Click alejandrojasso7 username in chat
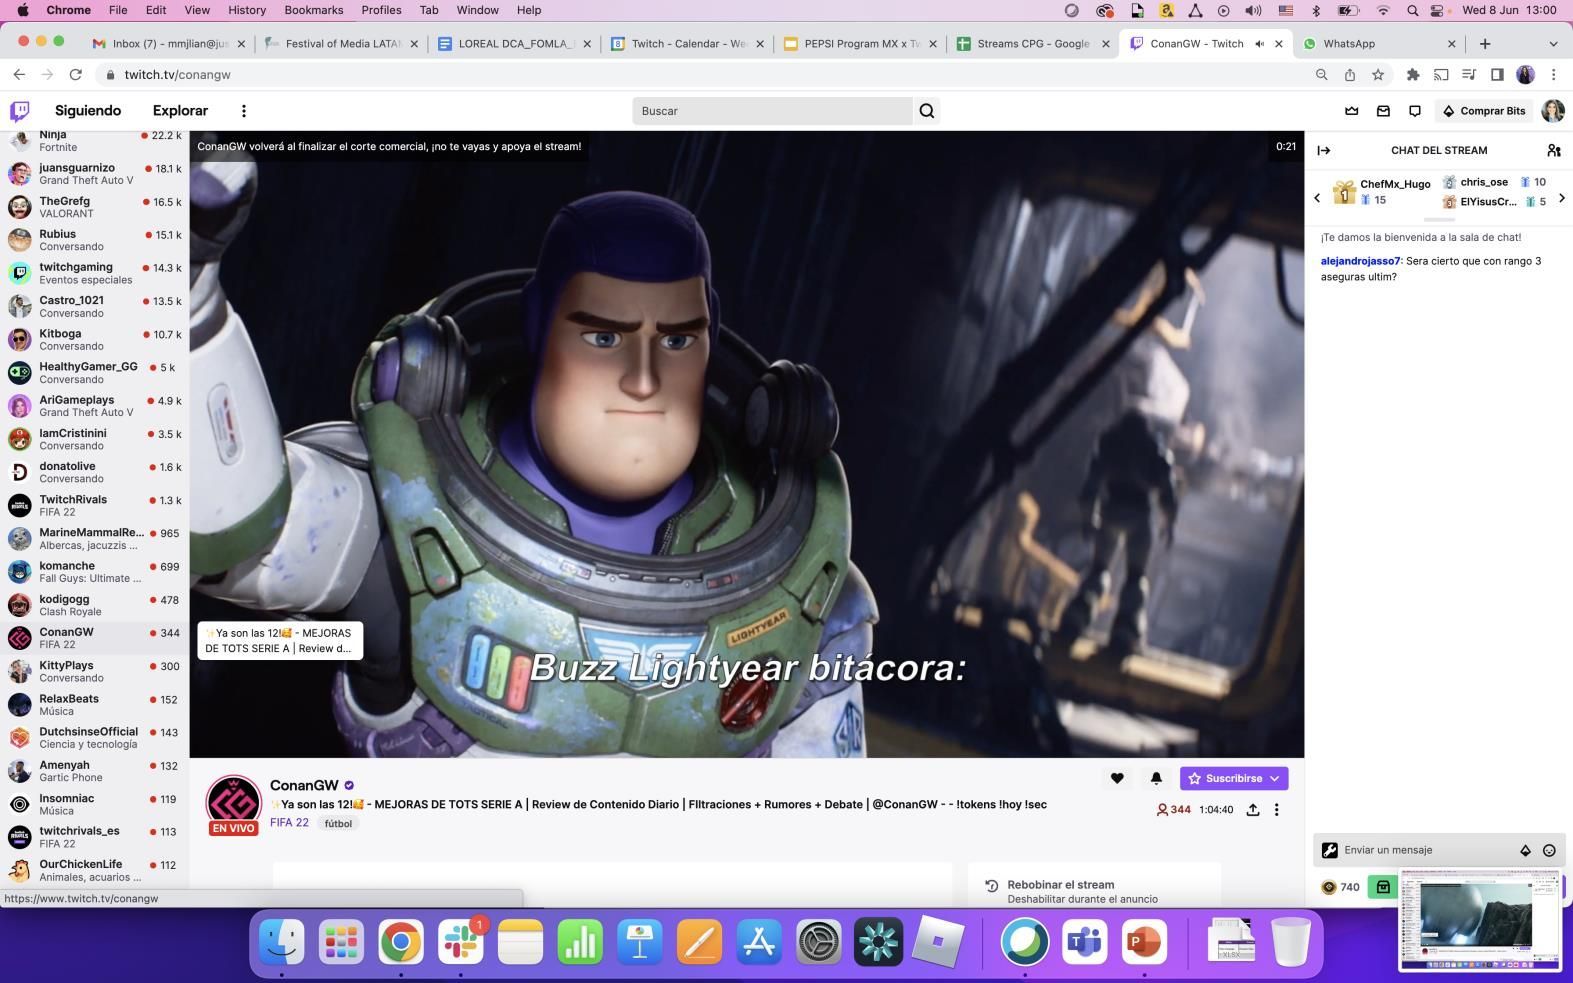1573x983 pixels. [x=1360, y=261]
